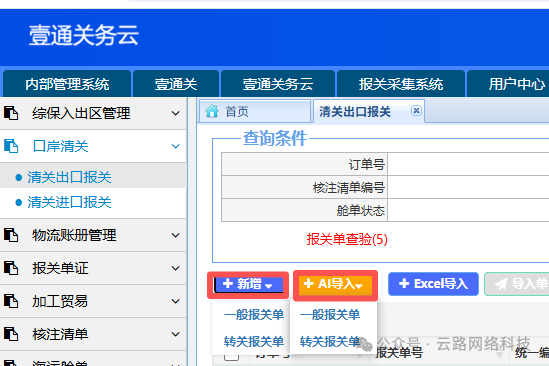Select 转关报关单 under 新增 menu
This screenshot has height=366, width=549.
[x=254, y=341]
